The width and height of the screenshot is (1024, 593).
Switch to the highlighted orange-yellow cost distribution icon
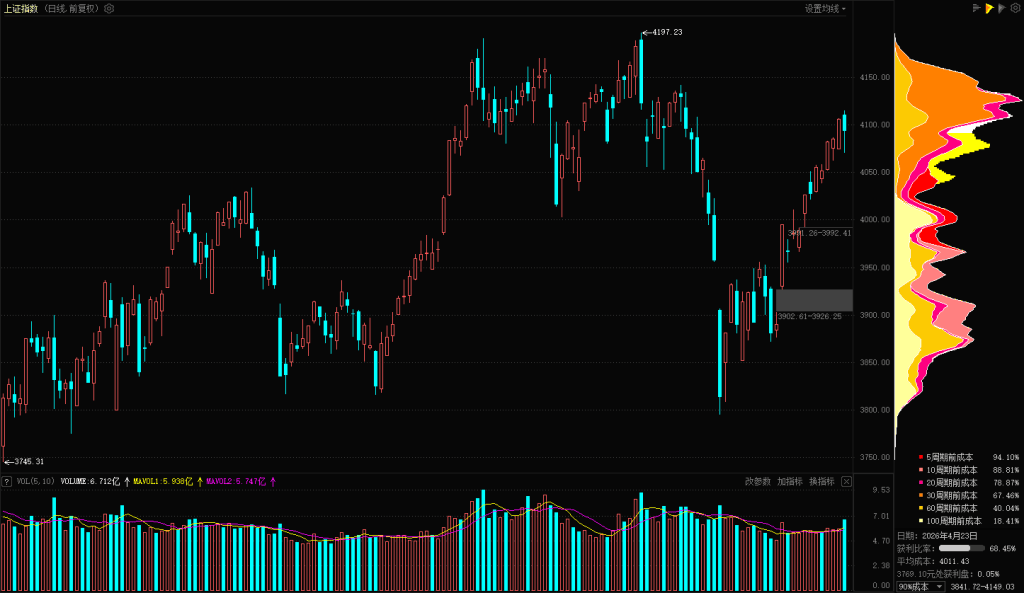coord(988,8)
